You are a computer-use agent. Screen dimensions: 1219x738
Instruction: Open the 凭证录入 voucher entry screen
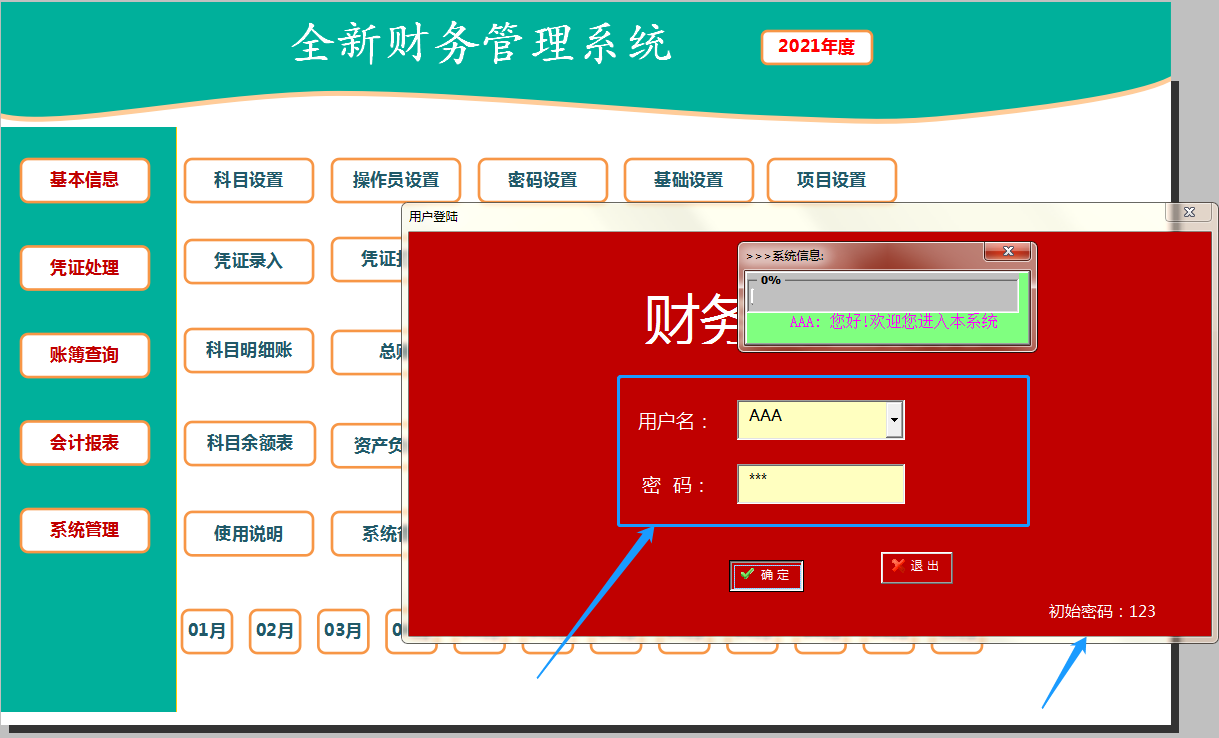(248, 260)
